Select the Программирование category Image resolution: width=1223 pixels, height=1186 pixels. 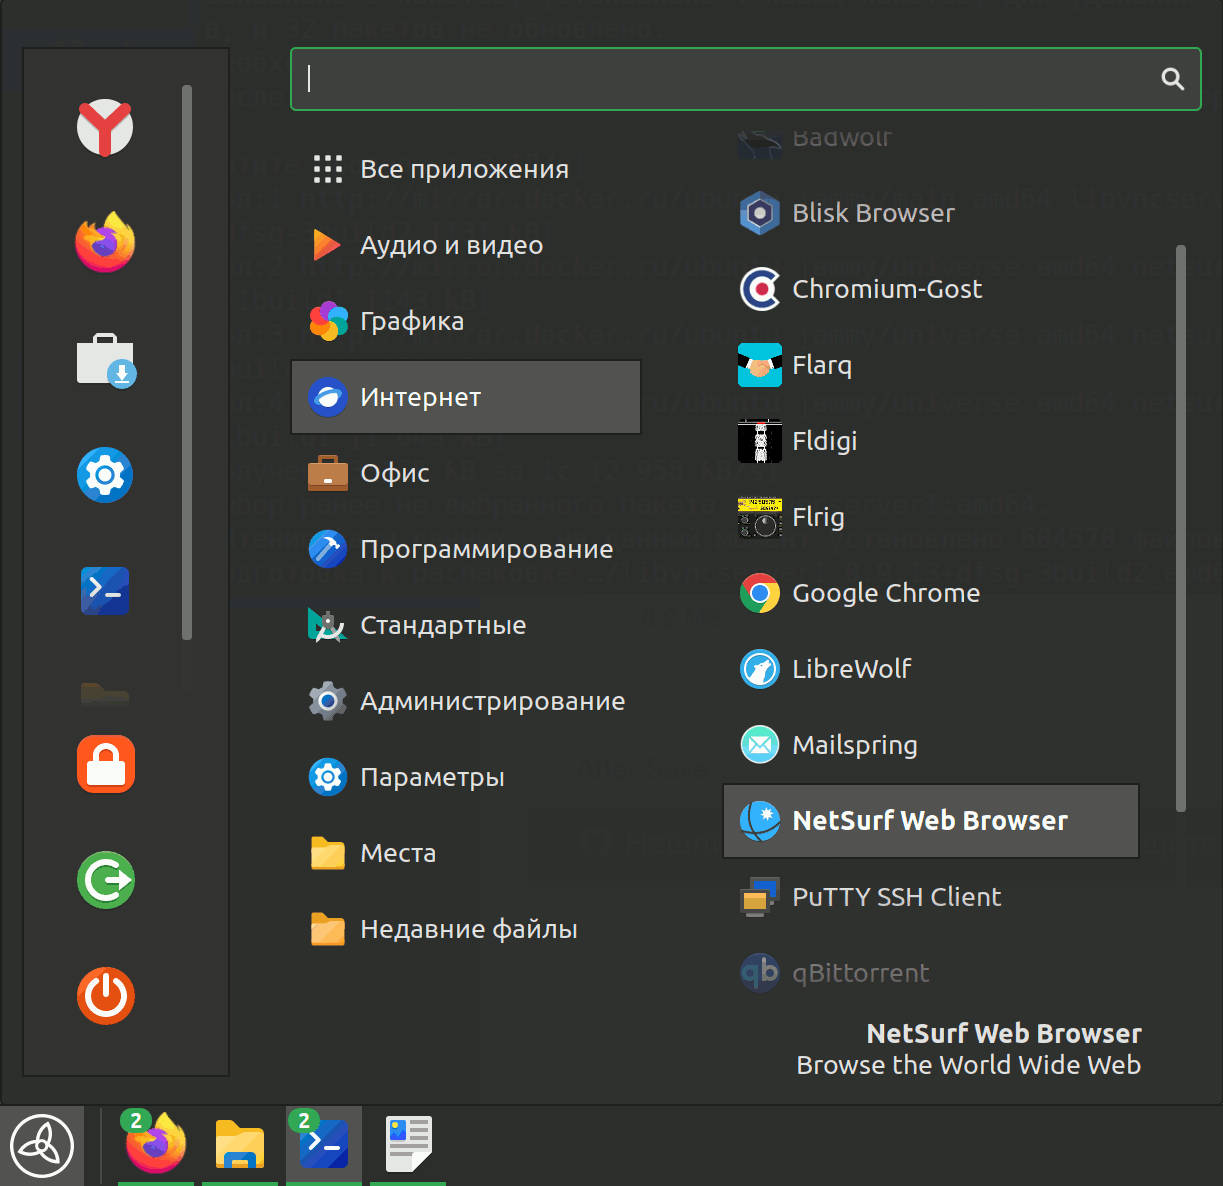click(x=466, y=549)
